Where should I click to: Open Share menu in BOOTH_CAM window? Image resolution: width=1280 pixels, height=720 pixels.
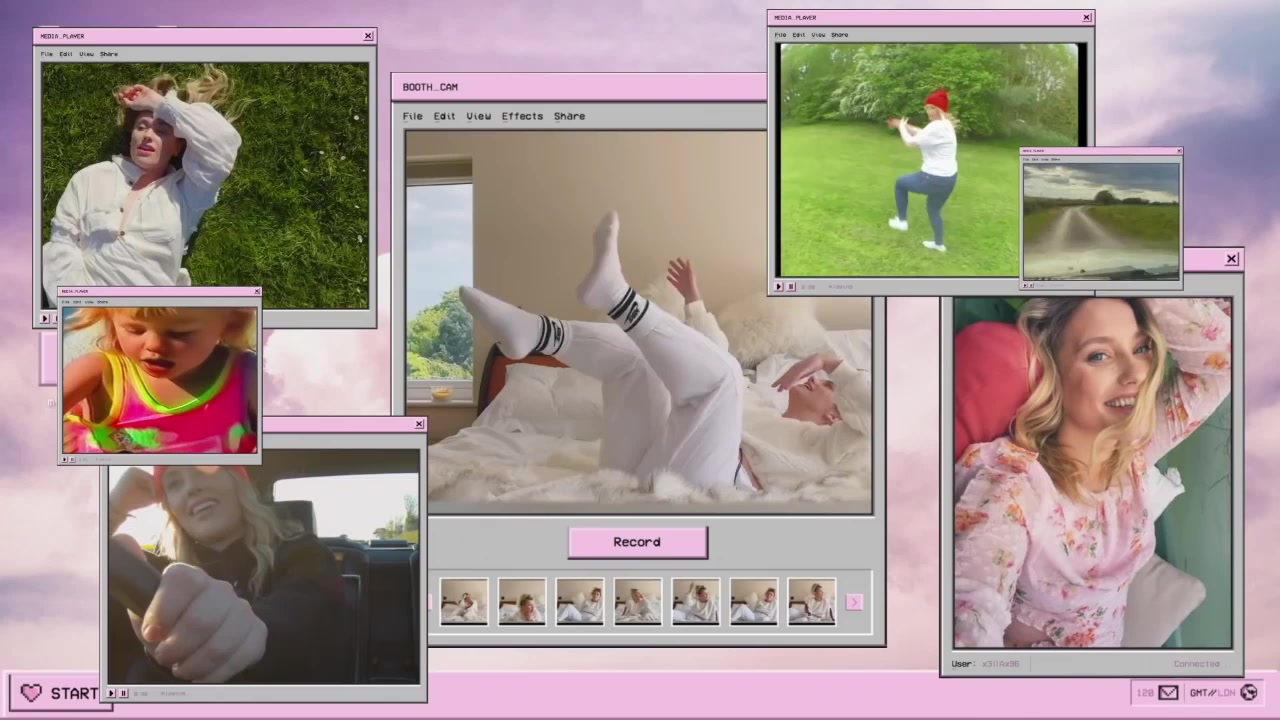(569, 116)
